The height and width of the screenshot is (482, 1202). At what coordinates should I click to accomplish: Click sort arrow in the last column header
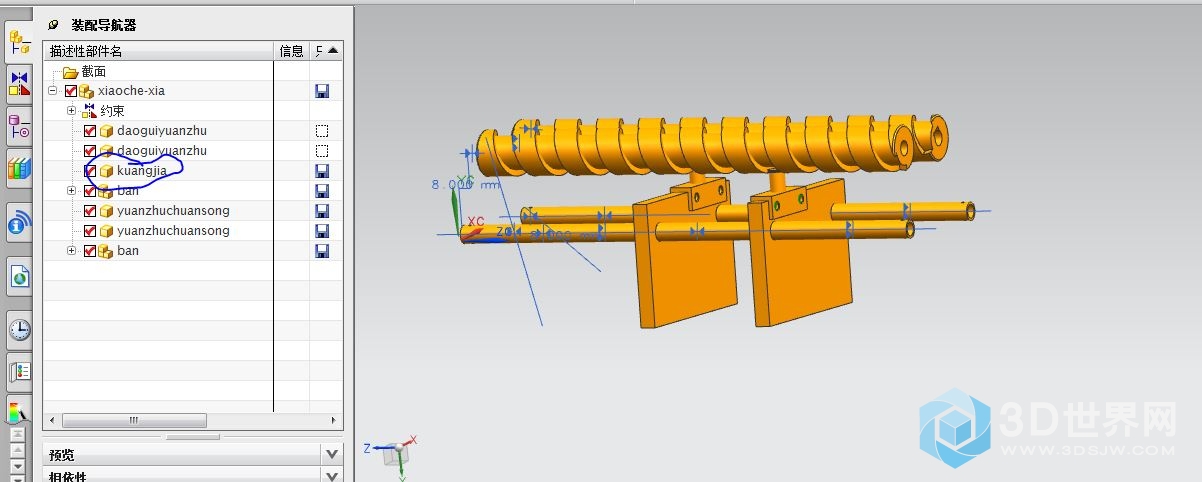click(x=333, y=50)
